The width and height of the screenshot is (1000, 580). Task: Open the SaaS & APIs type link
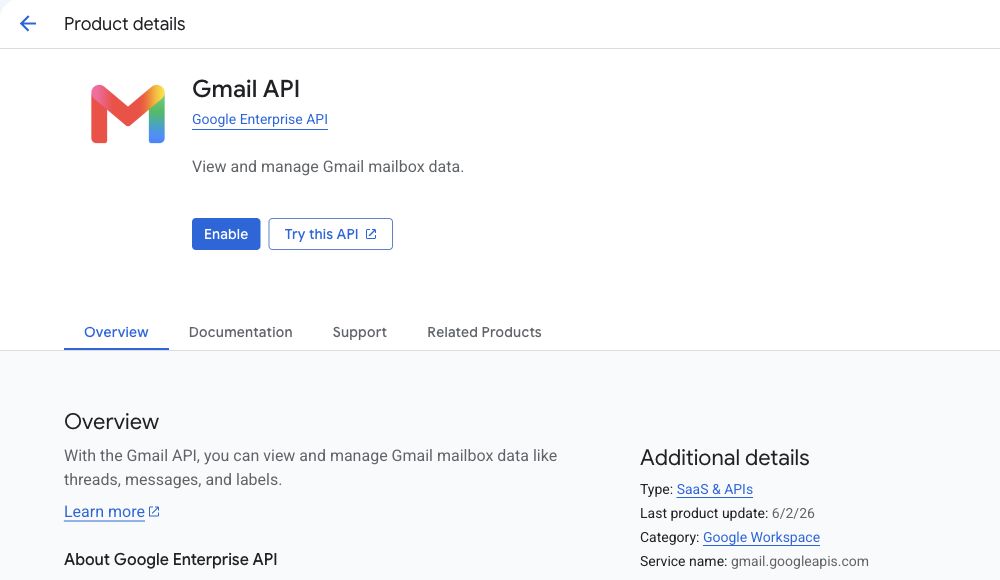[x=714, y=489]
